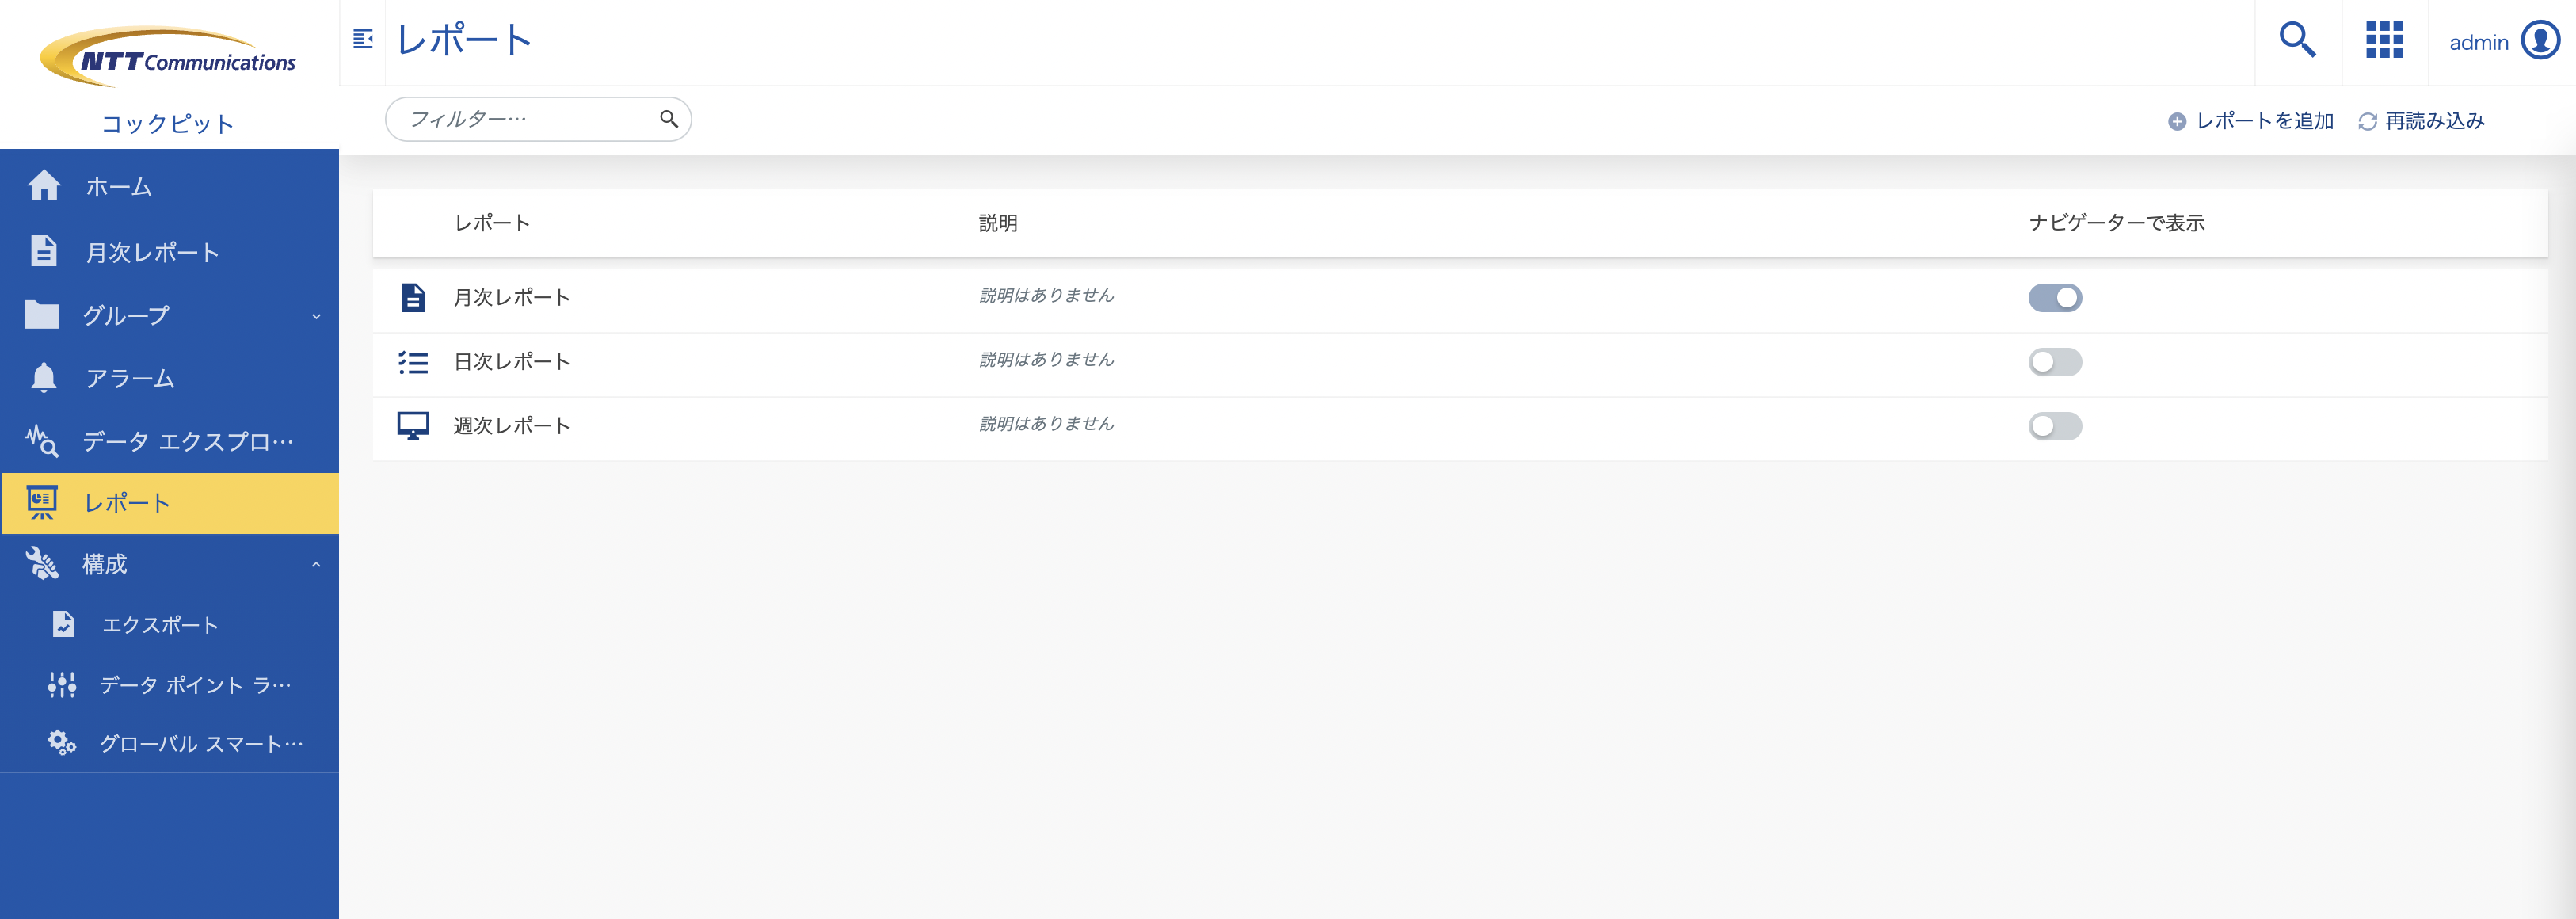The height and width of the screenshot is (919, 2576).
Task: Click the アラーム bell icon
Action: click(x=44, y=377)
